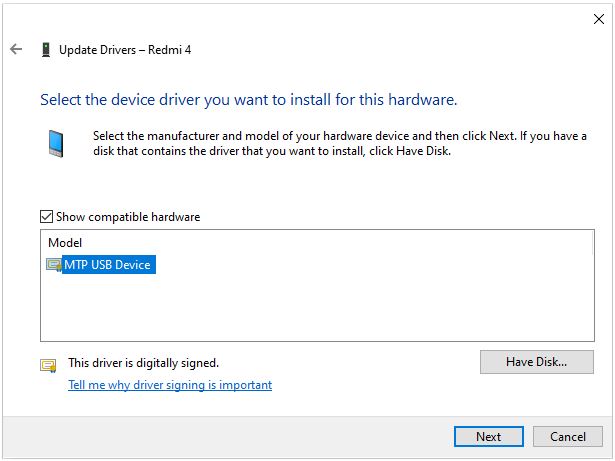Click the phone hardware icon beside the instructions

click(x=58, y=144)
